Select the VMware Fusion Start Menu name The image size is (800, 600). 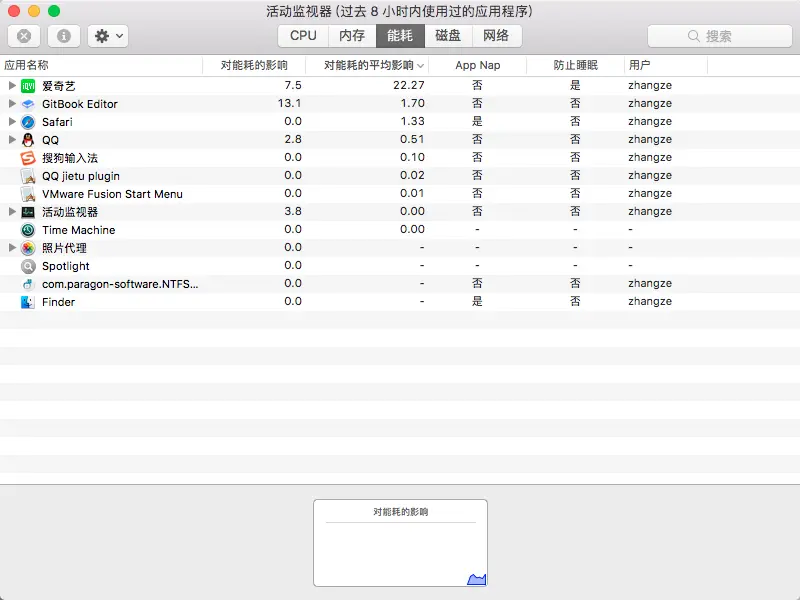[x=112, y=194]
